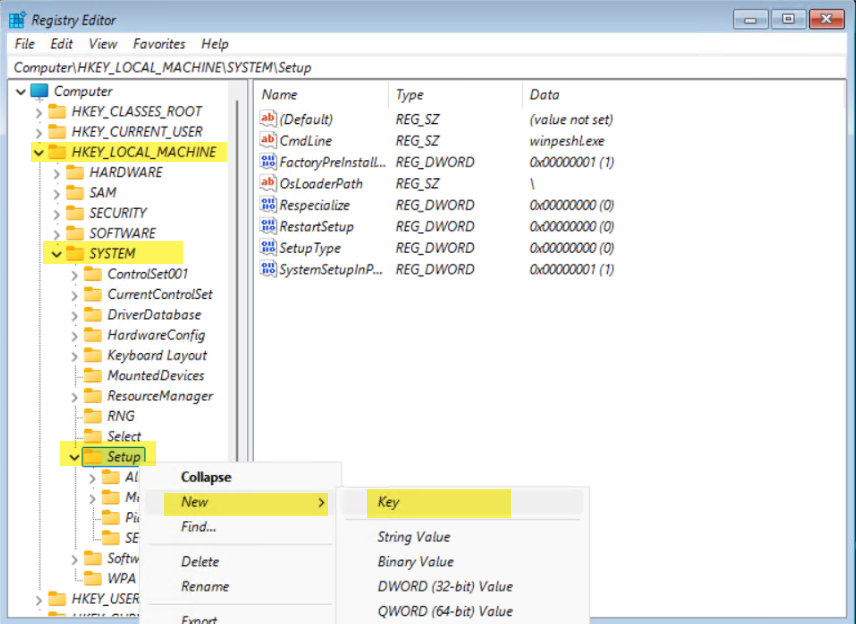Click the SetupType DWORD icon
This screenshot has height=624, width=856.
tap(268, 248)
